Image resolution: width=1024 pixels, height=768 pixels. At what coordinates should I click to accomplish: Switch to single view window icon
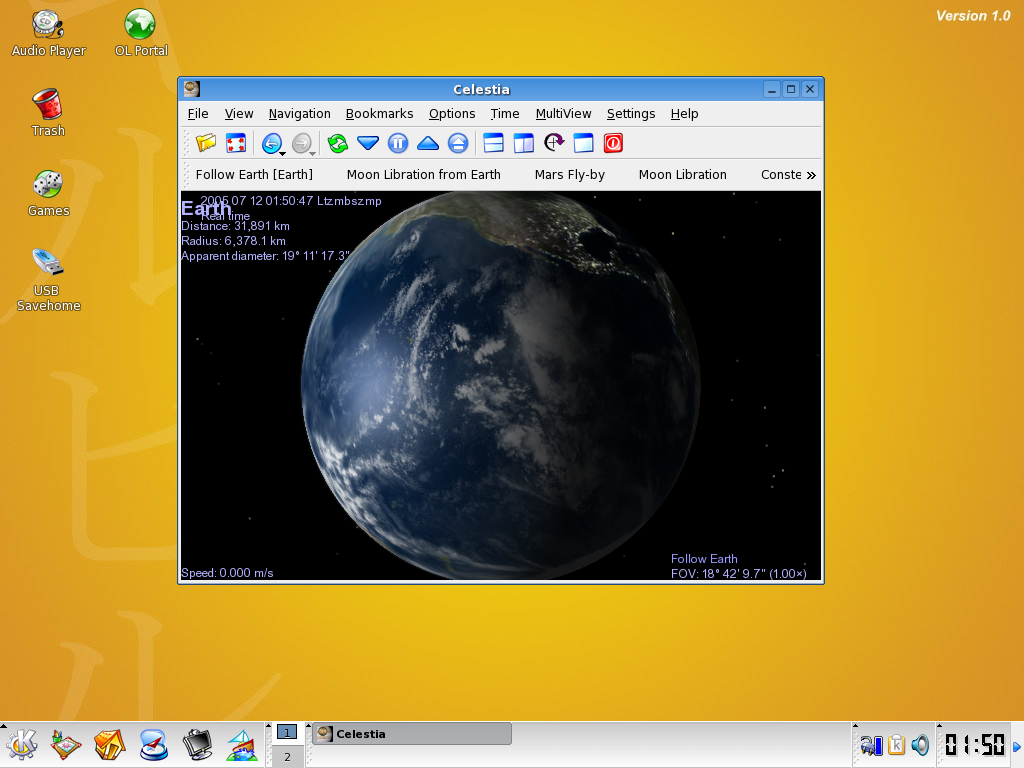583,143
